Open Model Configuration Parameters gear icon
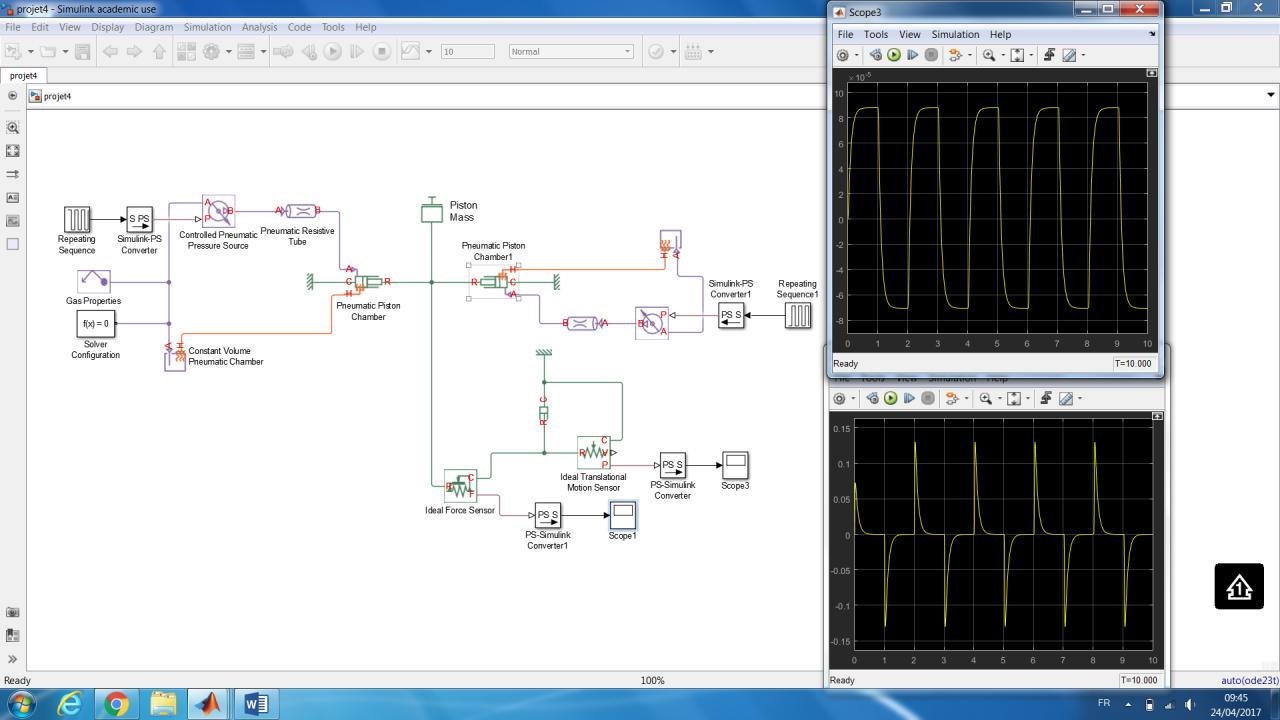Viewport: 1280px width, 720px height. pyautogui.click(x=212, y=52)
